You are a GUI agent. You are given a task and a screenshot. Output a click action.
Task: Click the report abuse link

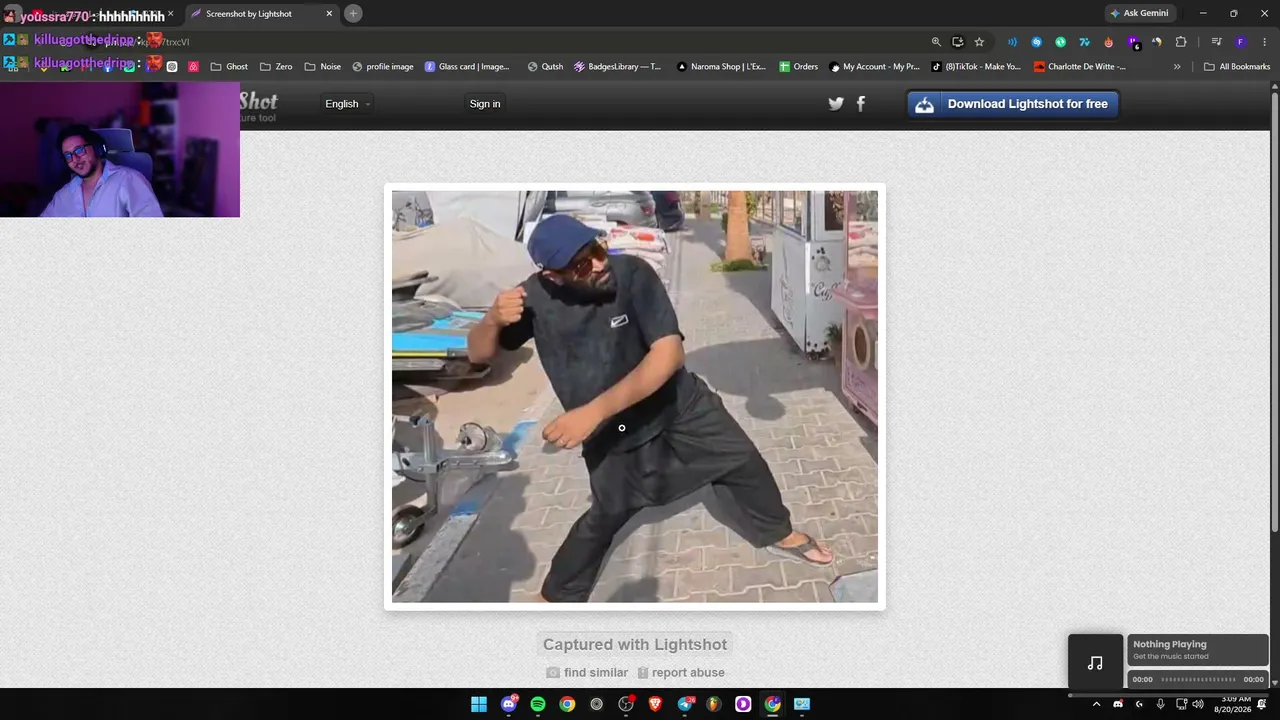681,673
